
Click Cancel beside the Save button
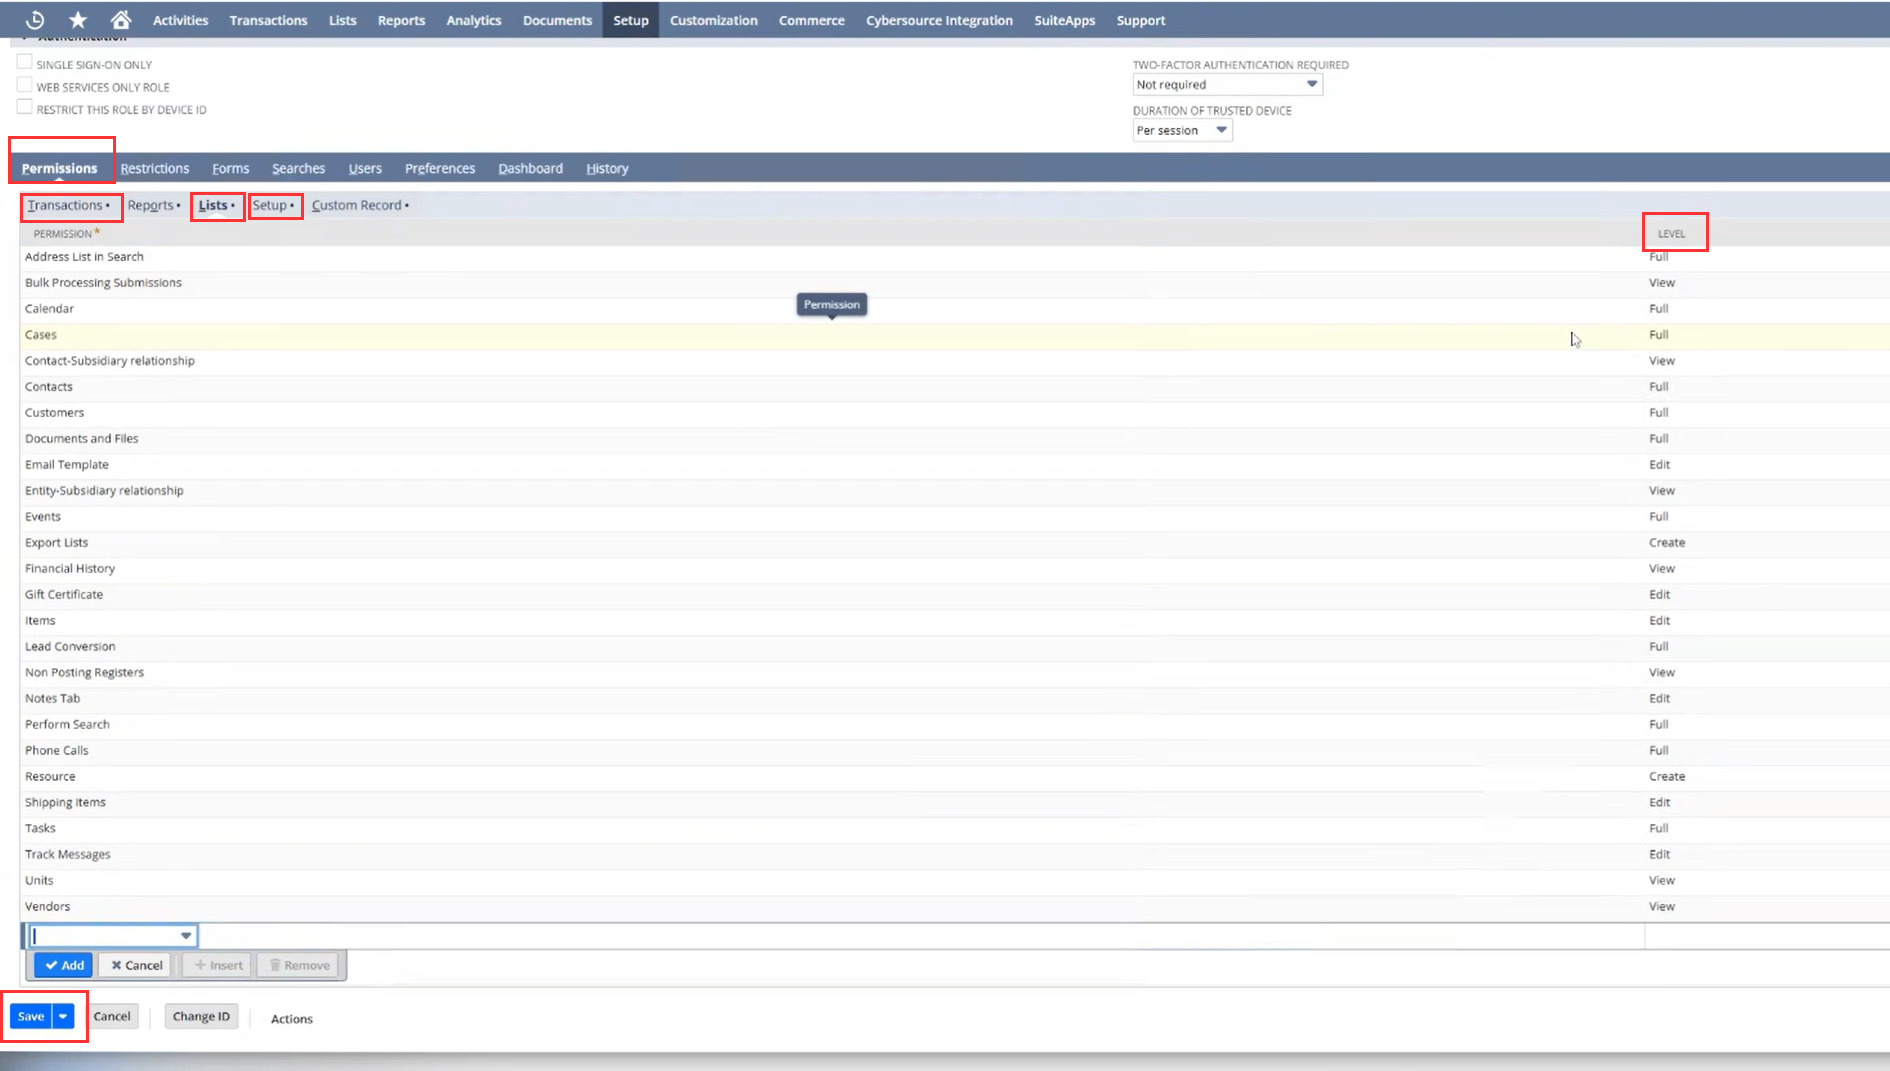112,1017
